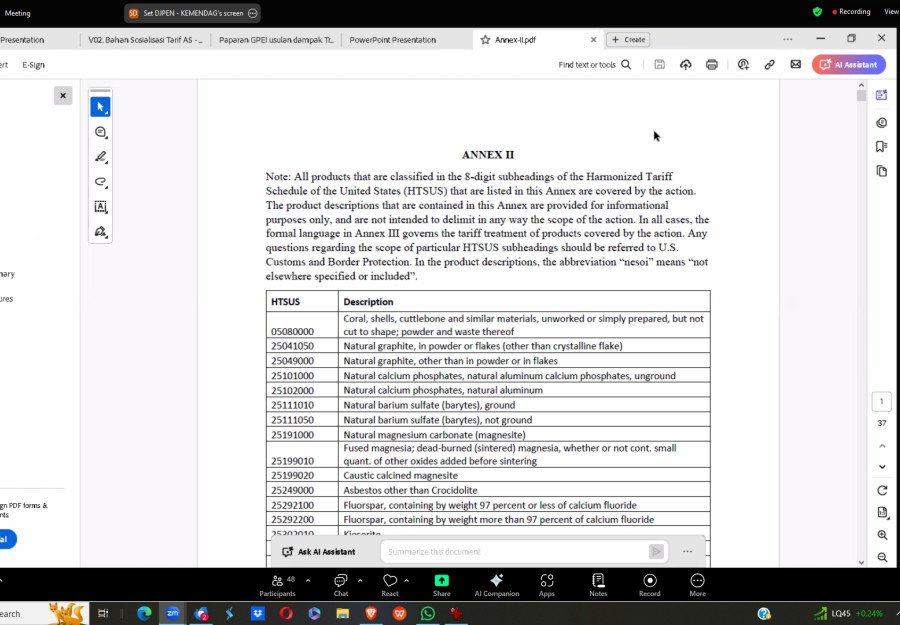The height and width of the screenshot is (625, 900).
Task: Choose the Add comment tool
Action: click(100, 132)
